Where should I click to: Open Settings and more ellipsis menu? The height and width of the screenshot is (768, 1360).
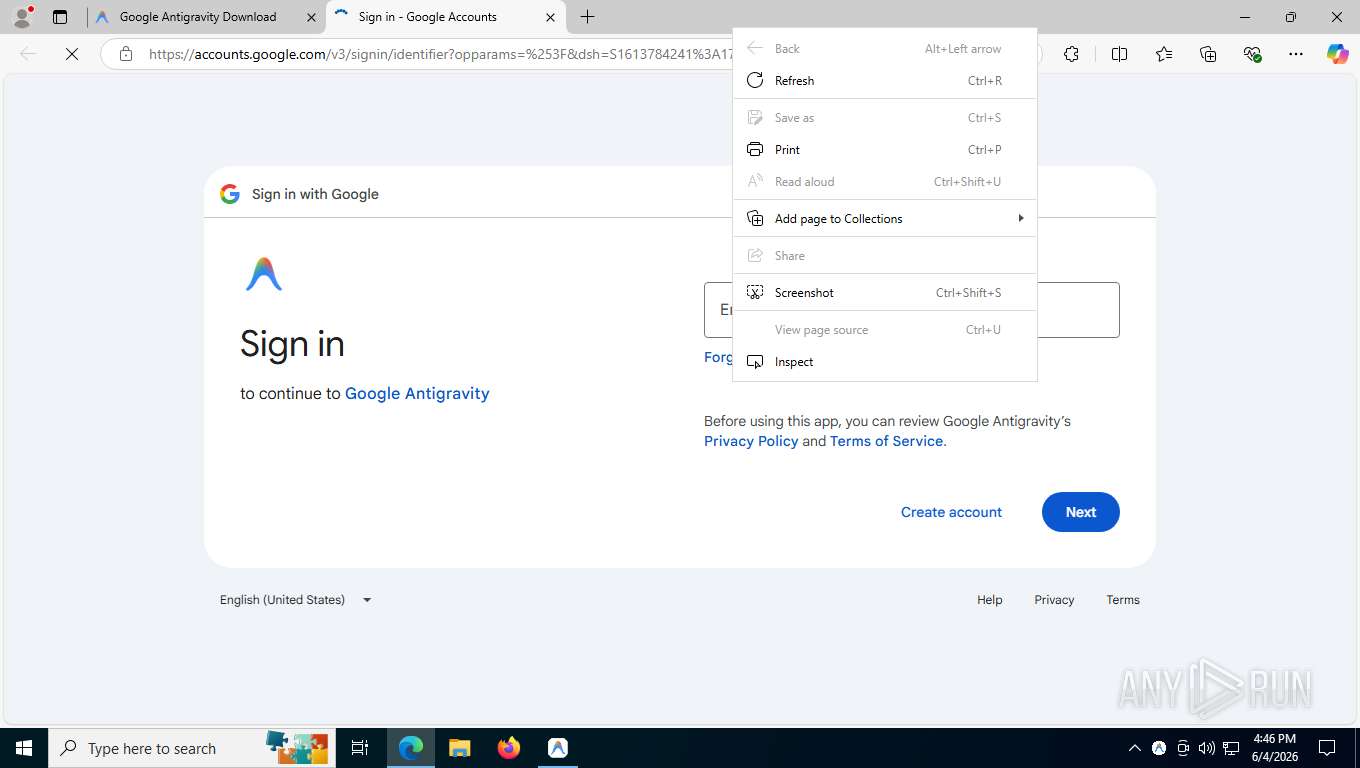(1296, 54)
